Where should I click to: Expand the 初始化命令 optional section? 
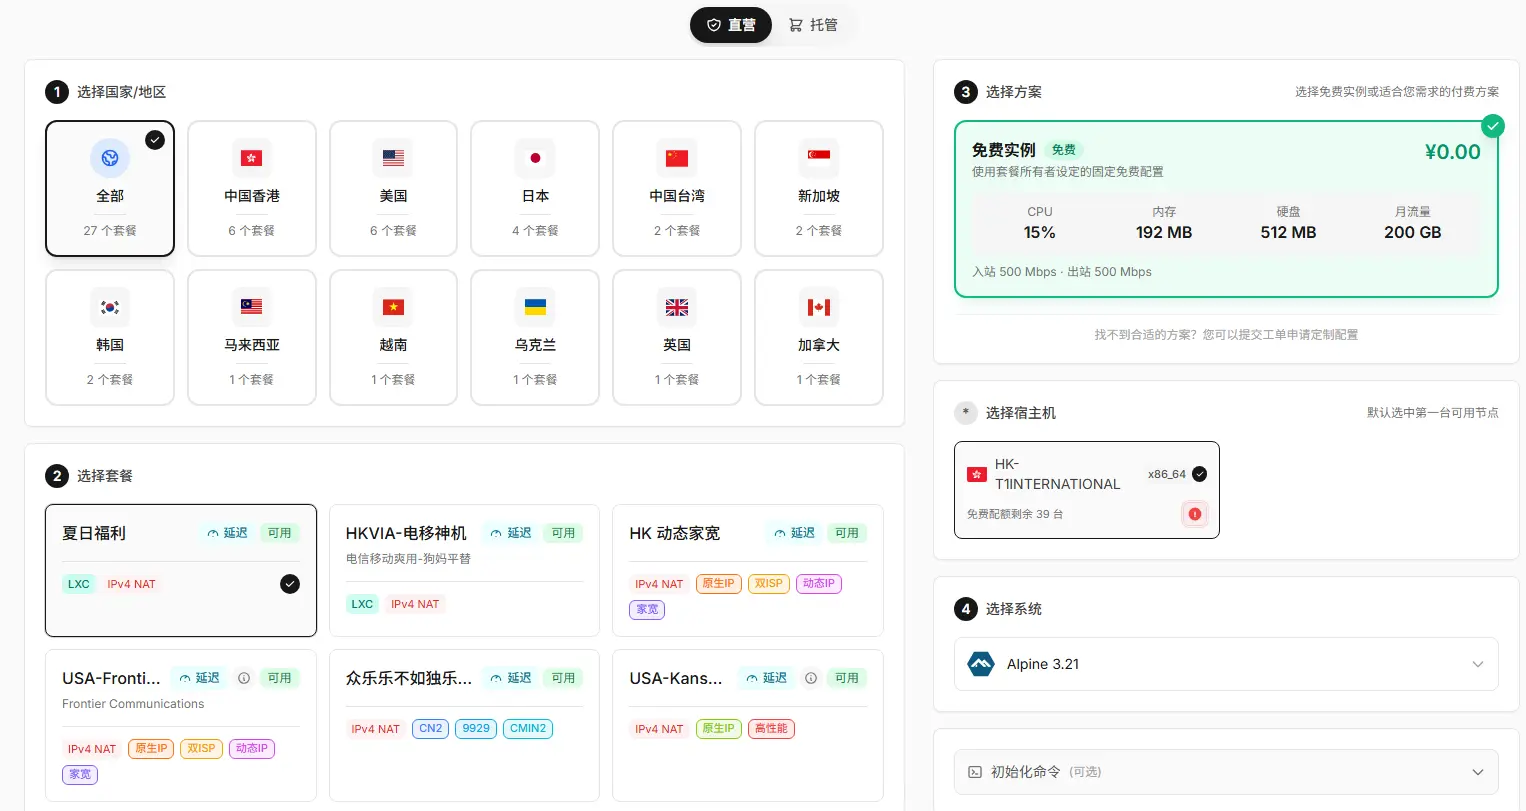click(1226, 772)
